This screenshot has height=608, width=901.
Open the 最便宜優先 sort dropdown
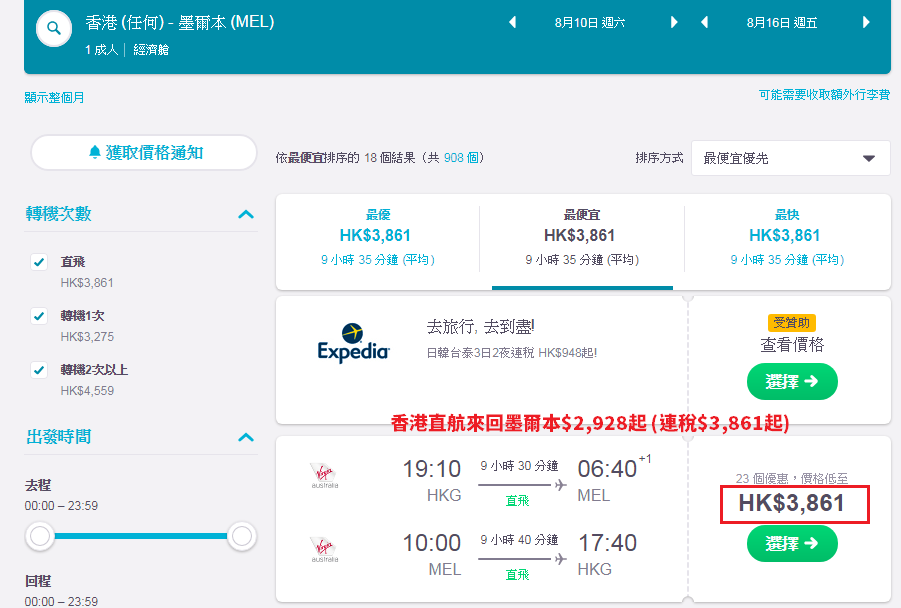click(791, 158)
